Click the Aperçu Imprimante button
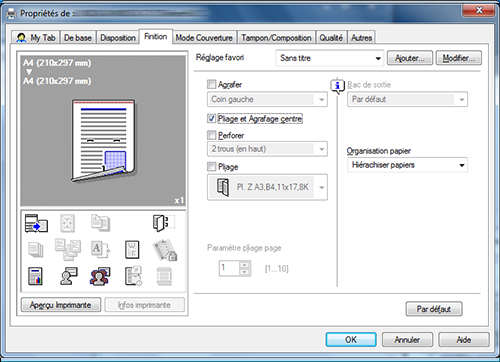This screenshot has height=362, width=500. [x=61, y=305]
